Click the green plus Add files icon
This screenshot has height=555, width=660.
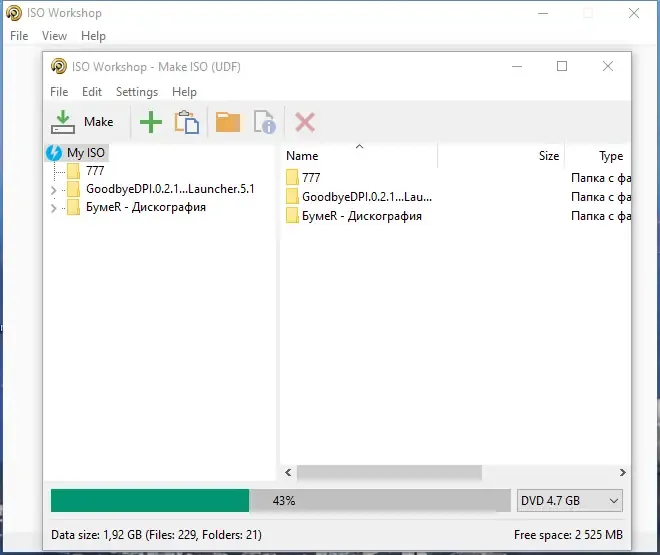point(151,122)
